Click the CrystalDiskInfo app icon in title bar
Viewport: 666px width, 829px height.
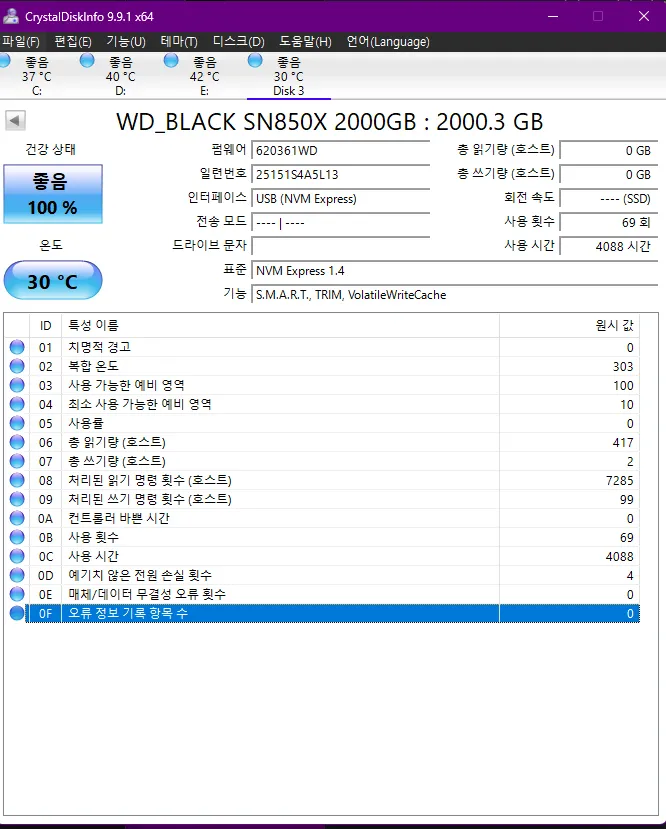(11, 16)
